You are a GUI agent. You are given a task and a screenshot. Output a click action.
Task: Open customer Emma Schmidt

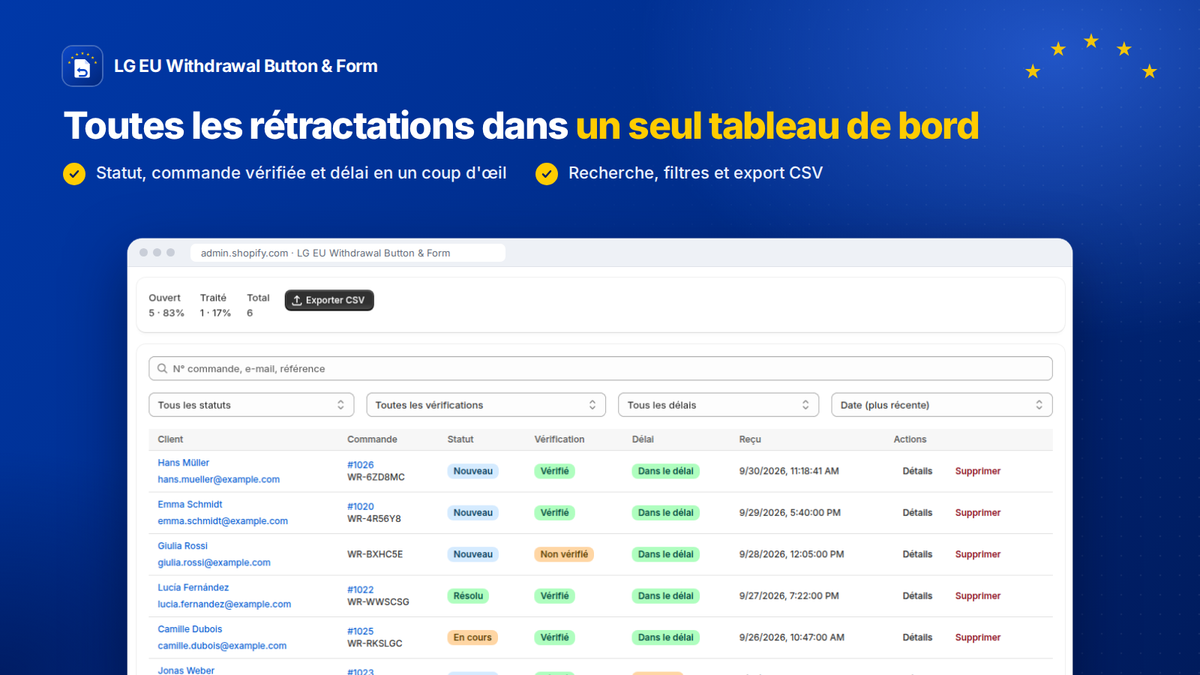(190, 505)
